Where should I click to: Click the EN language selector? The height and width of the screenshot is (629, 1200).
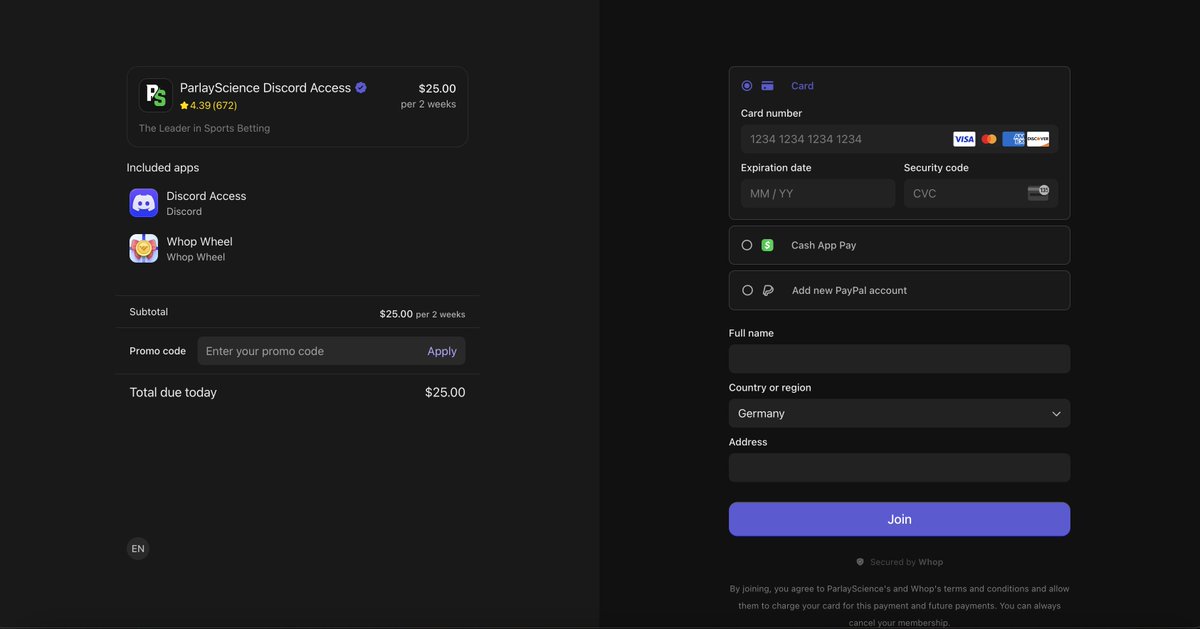pyautogui.click(x=137, y=548)
